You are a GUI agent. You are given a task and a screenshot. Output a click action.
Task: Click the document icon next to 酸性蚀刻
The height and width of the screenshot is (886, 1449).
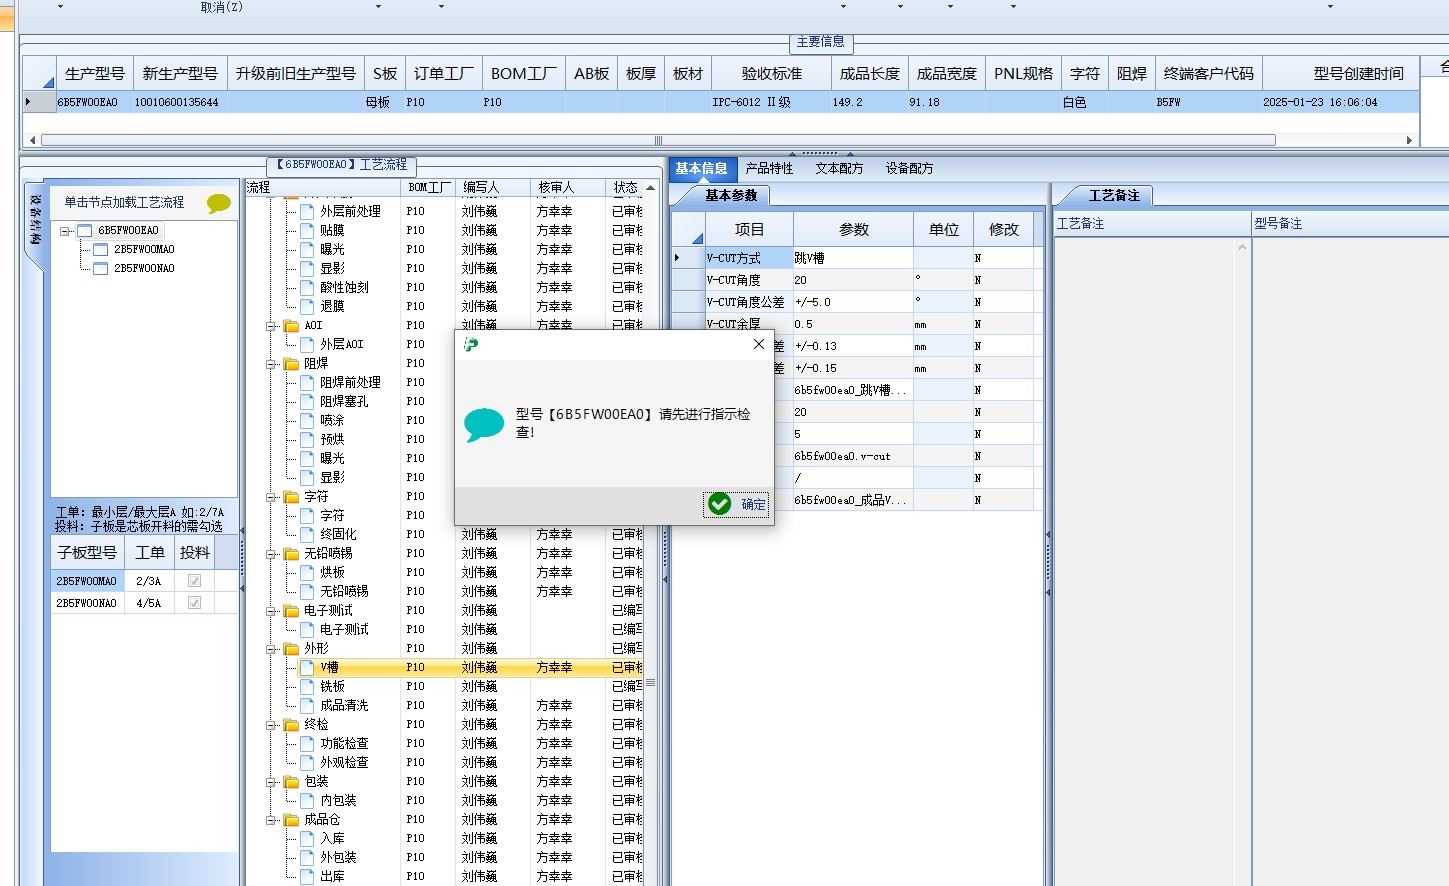pyautogui.click(x=308, y=287)
